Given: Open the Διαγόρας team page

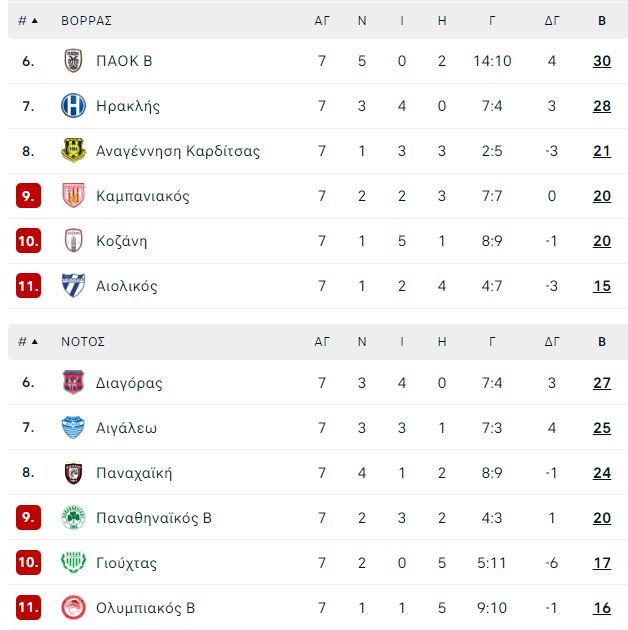Looking at the screenshot, I should (x=129, y=383).
